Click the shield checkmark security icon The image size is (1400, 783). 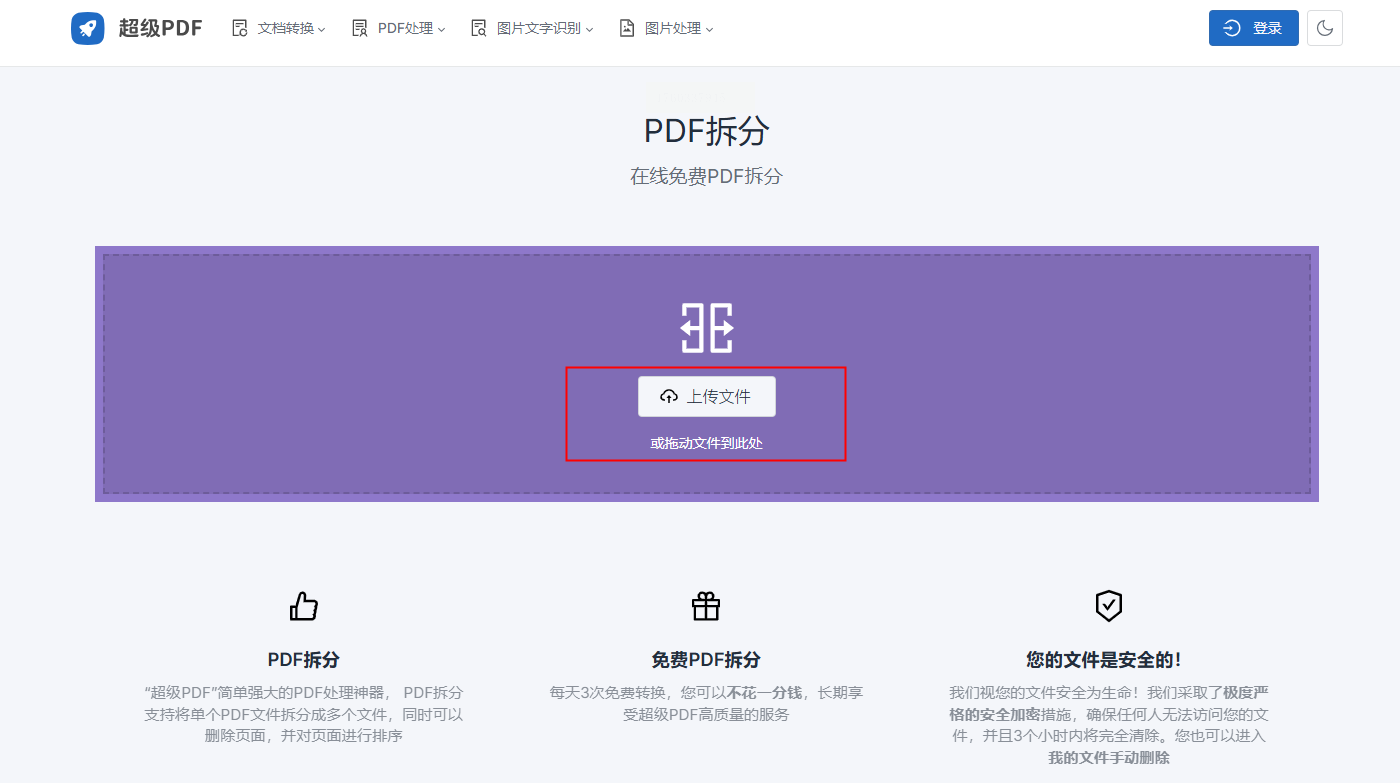(x=1109, y=605)
